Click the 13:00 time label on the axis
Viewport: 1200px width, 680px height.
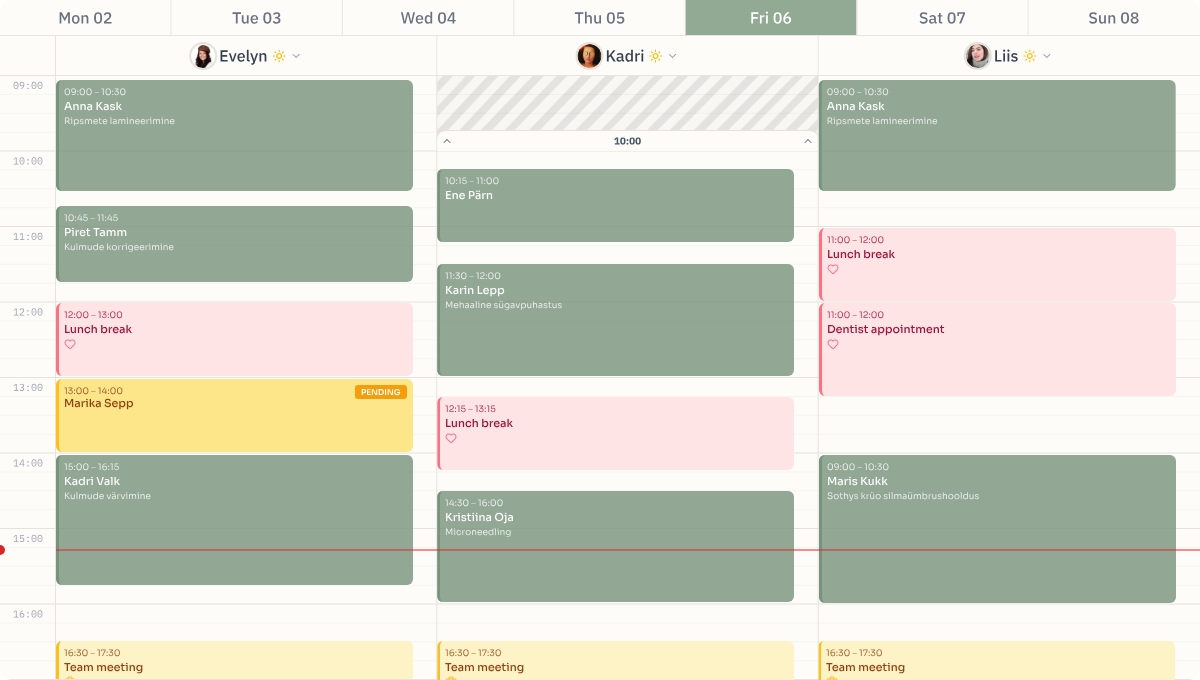(x=28, y=388)
